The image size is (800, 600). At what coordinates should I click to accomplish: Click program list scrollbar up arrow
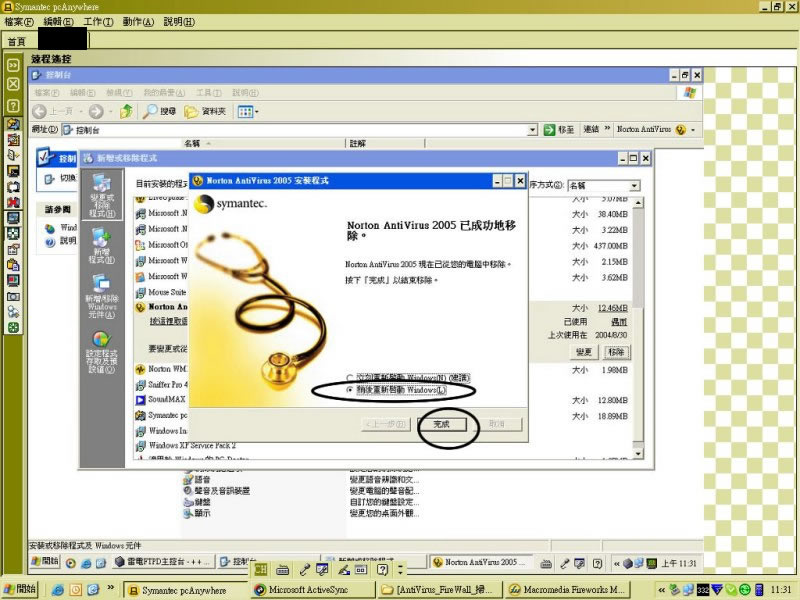coord(638,203)
